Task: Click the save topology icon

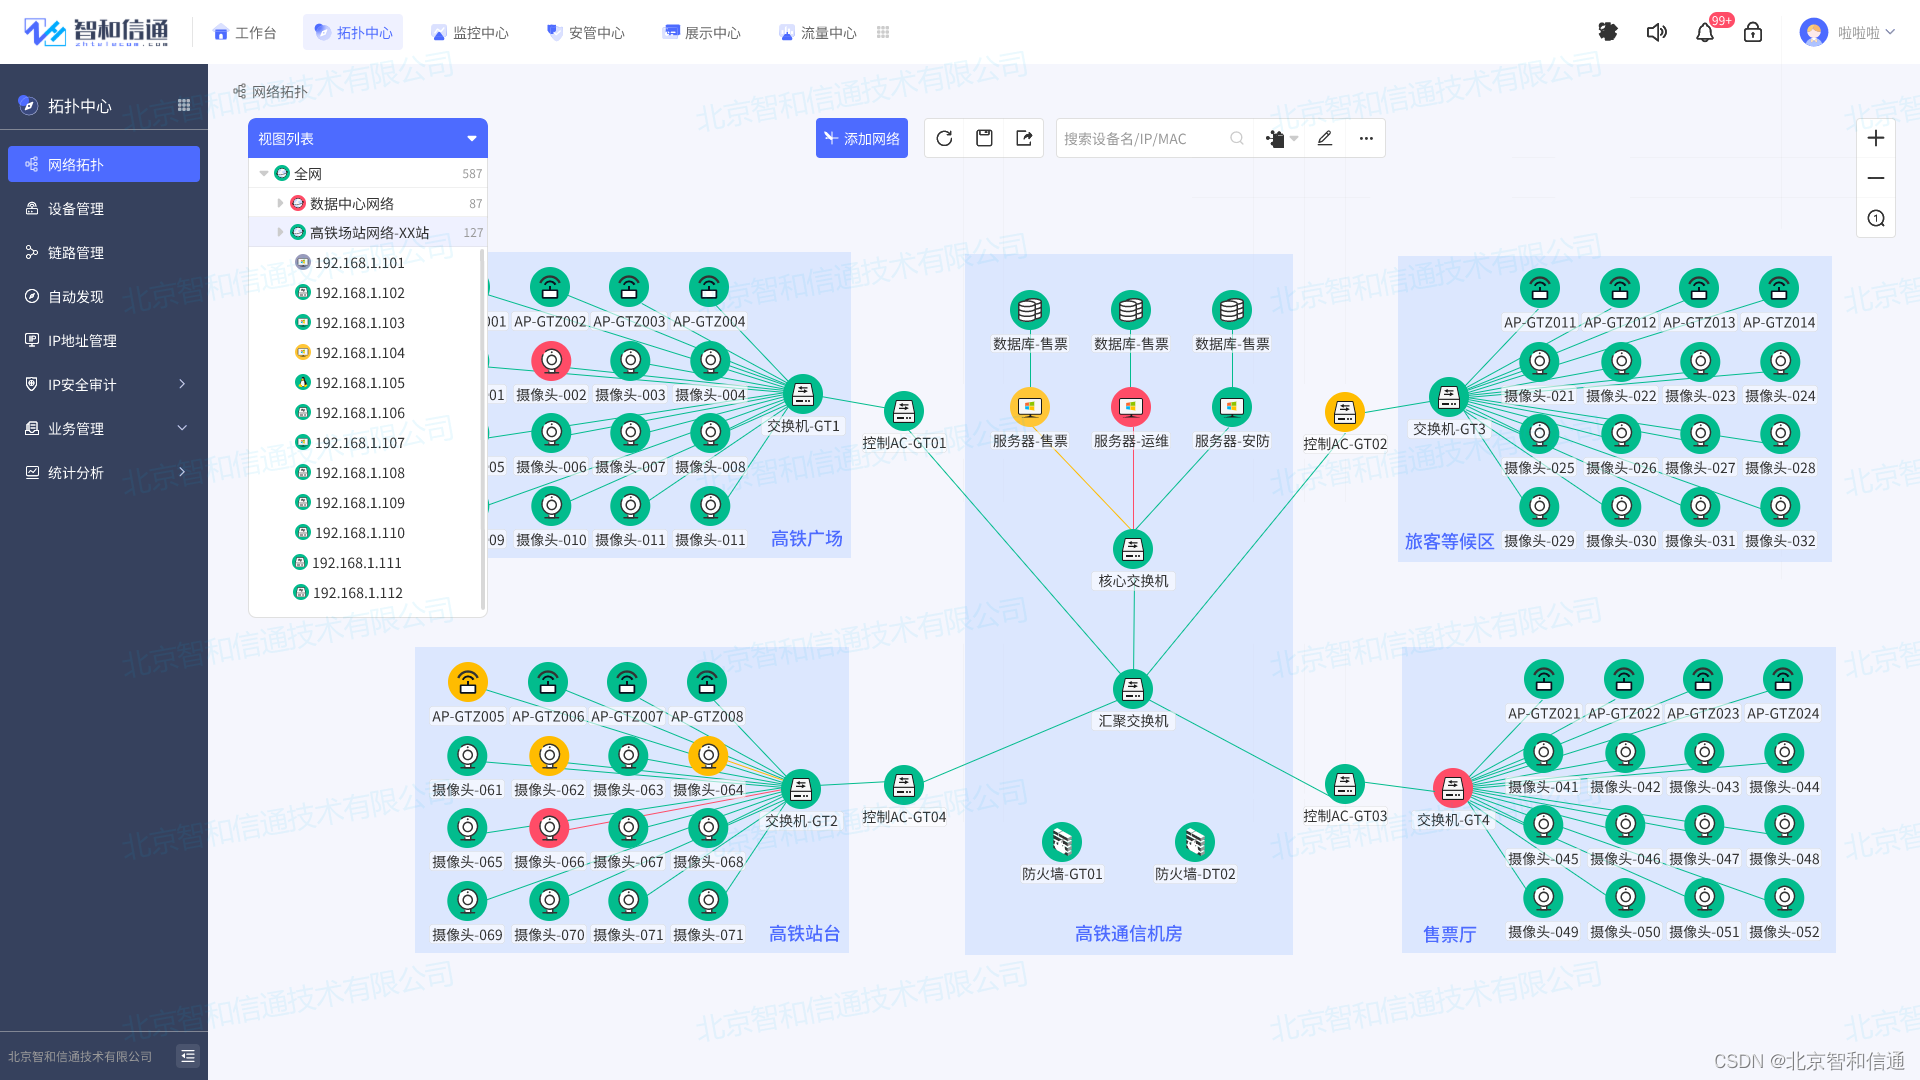Action: 984,138
